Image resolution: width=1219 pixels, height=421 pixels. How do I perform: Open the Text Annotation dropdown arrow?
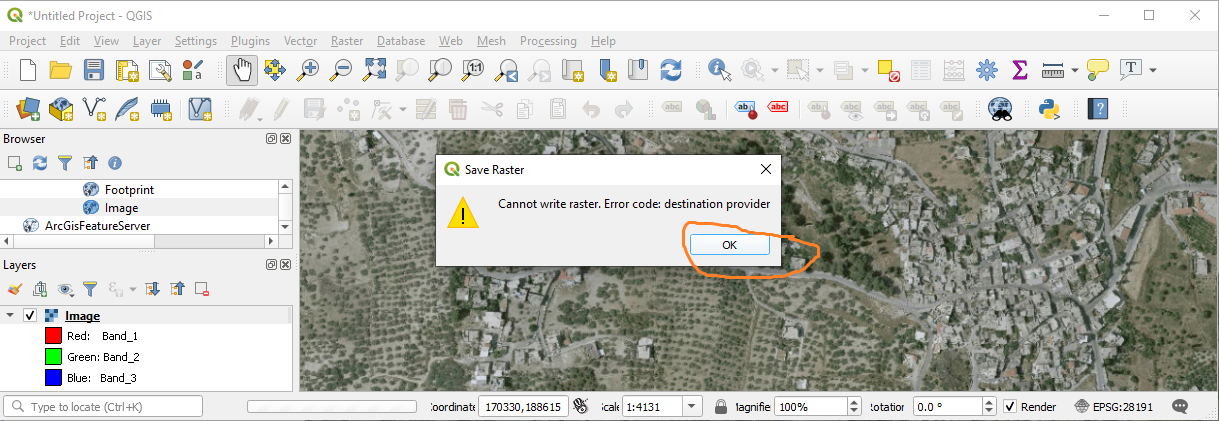[x=1153, y=70]
